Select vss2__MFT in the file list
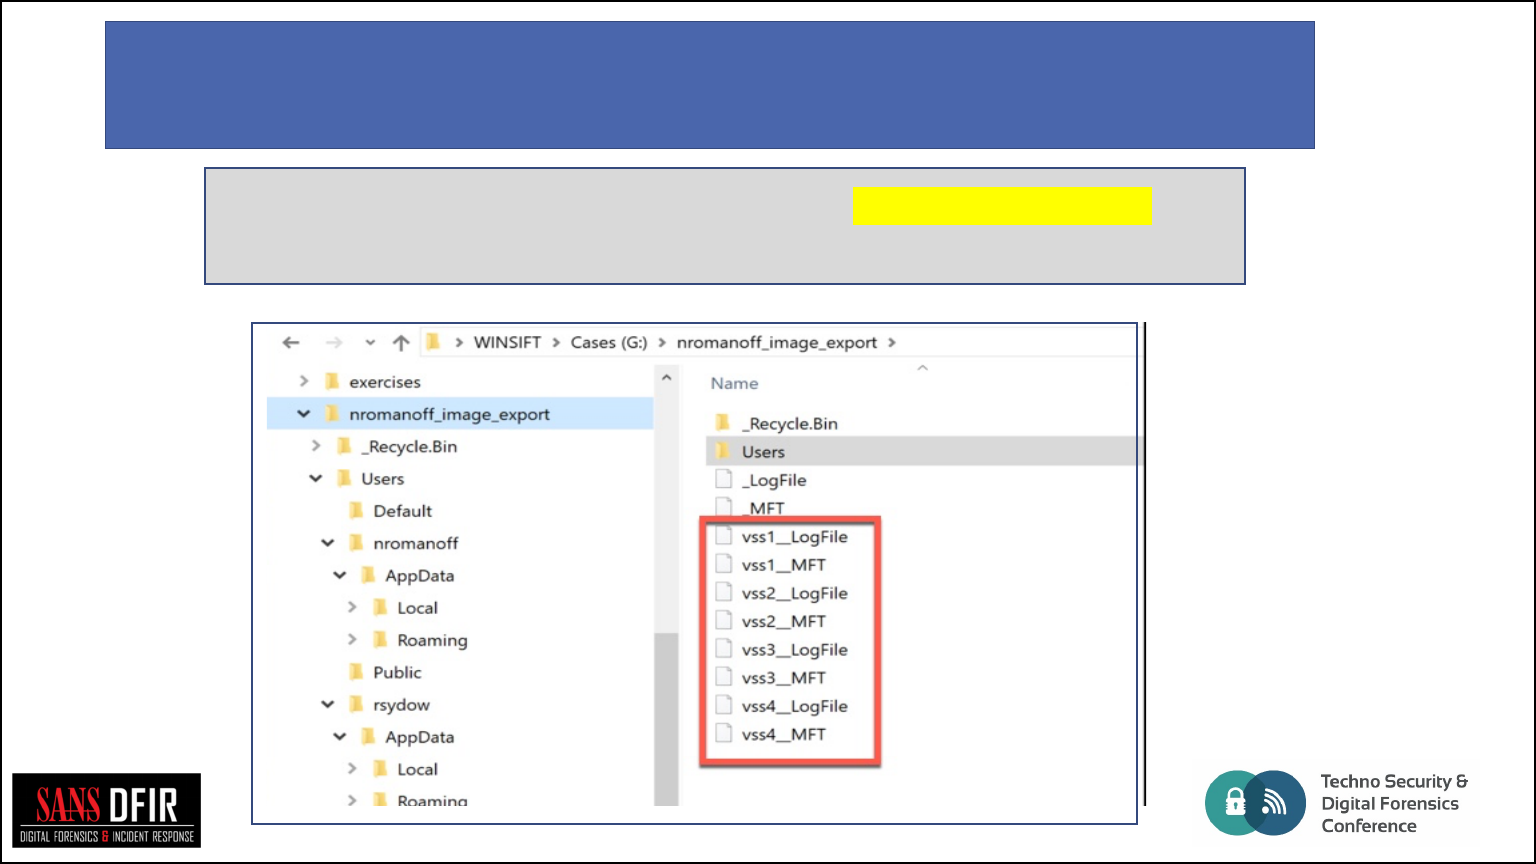 click(x=784, y=621)
